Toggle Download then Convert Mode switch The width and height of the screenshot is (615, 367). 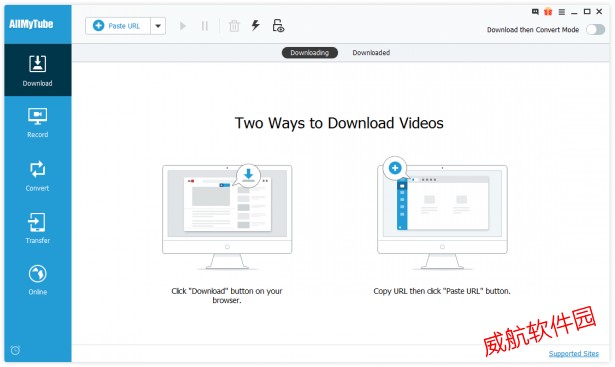[x=595, y=29]
